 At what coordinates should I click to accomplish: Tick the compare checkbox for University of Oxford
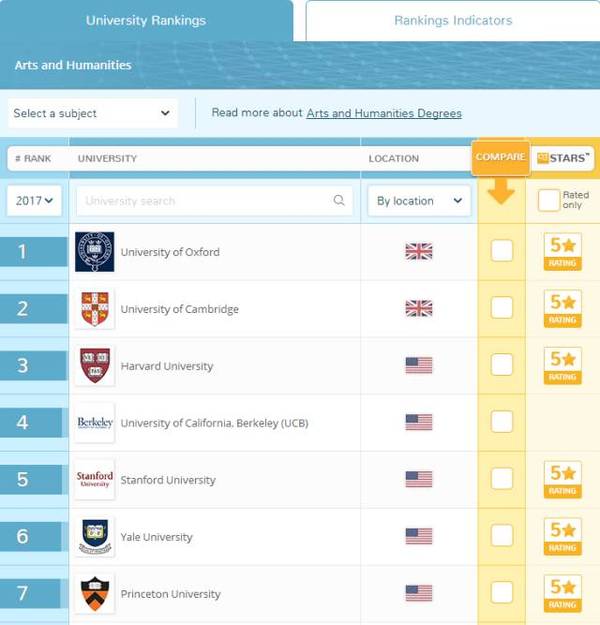click(502, 251)
